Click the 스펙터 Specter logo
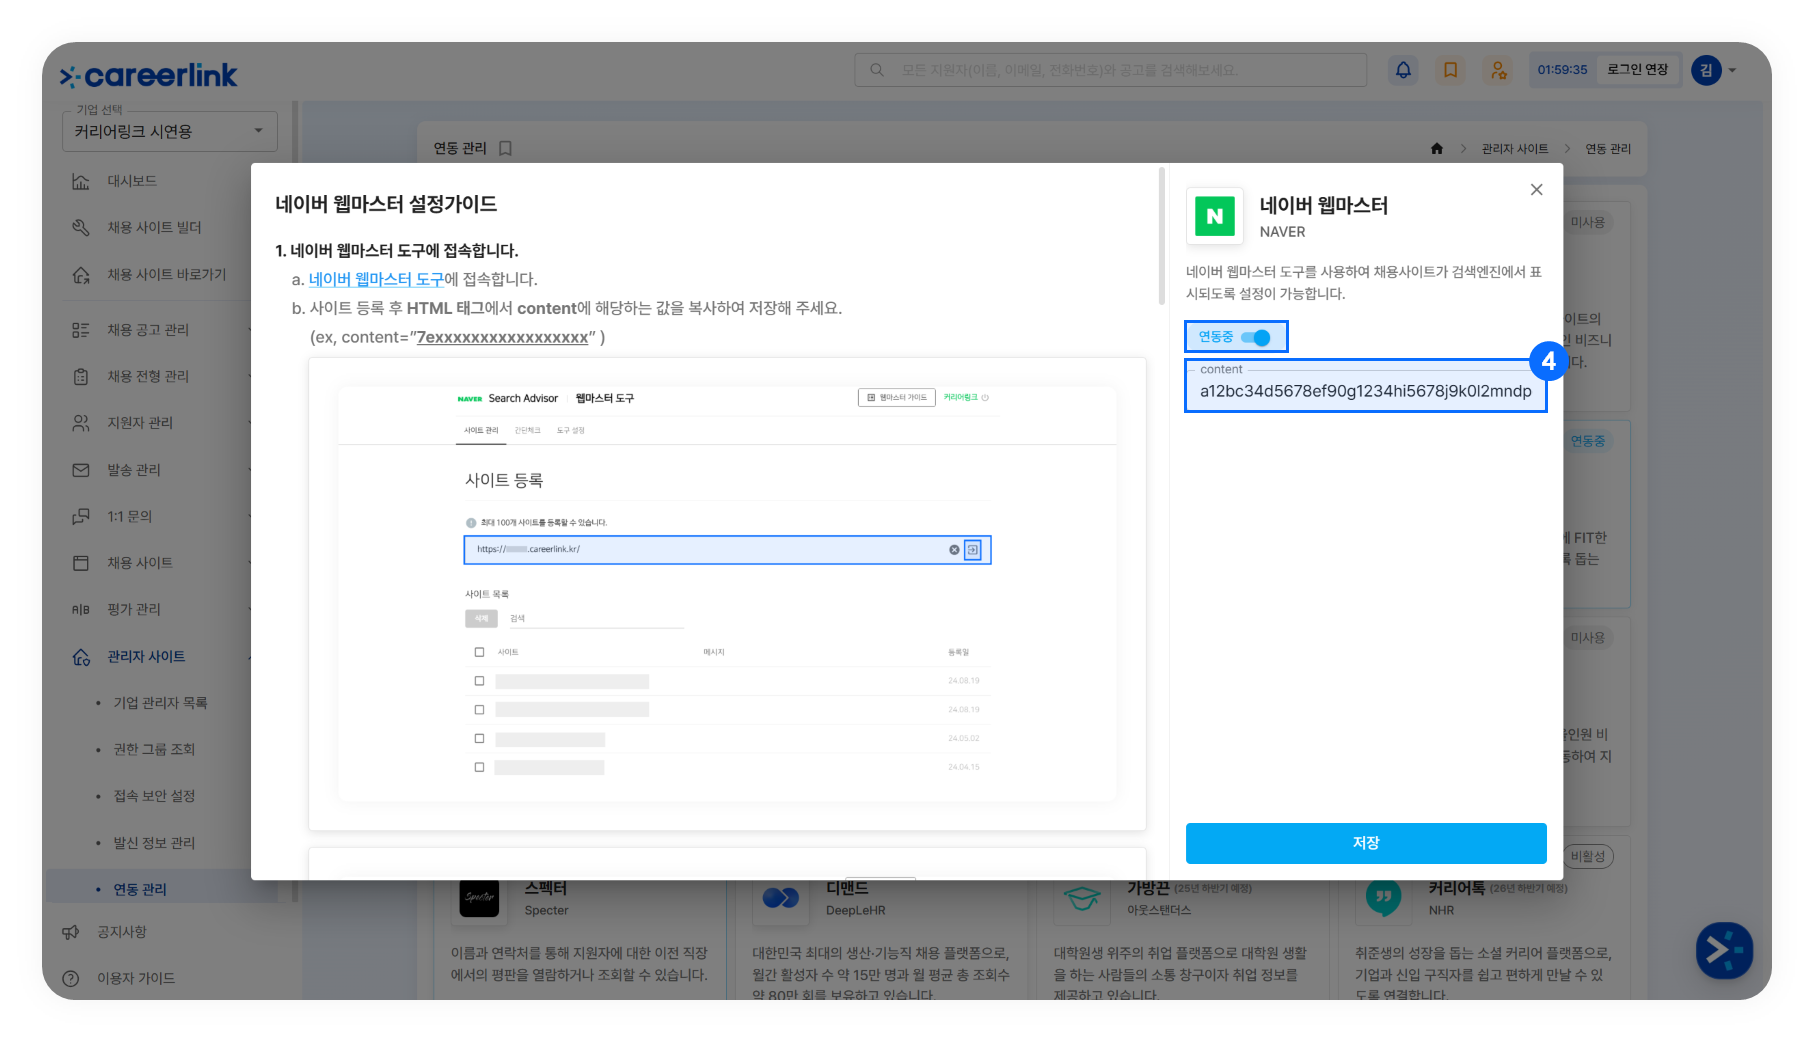 tap(480, 897)
